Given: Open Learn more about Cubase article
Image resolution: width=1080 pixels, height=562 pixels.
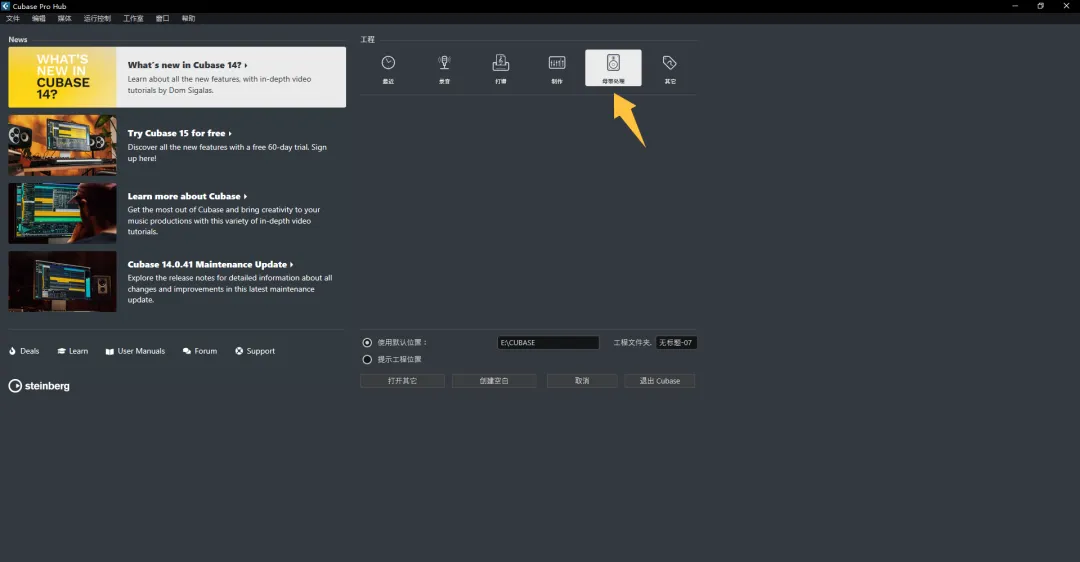Looking at the screenshot, I should (x=177, y=214).
